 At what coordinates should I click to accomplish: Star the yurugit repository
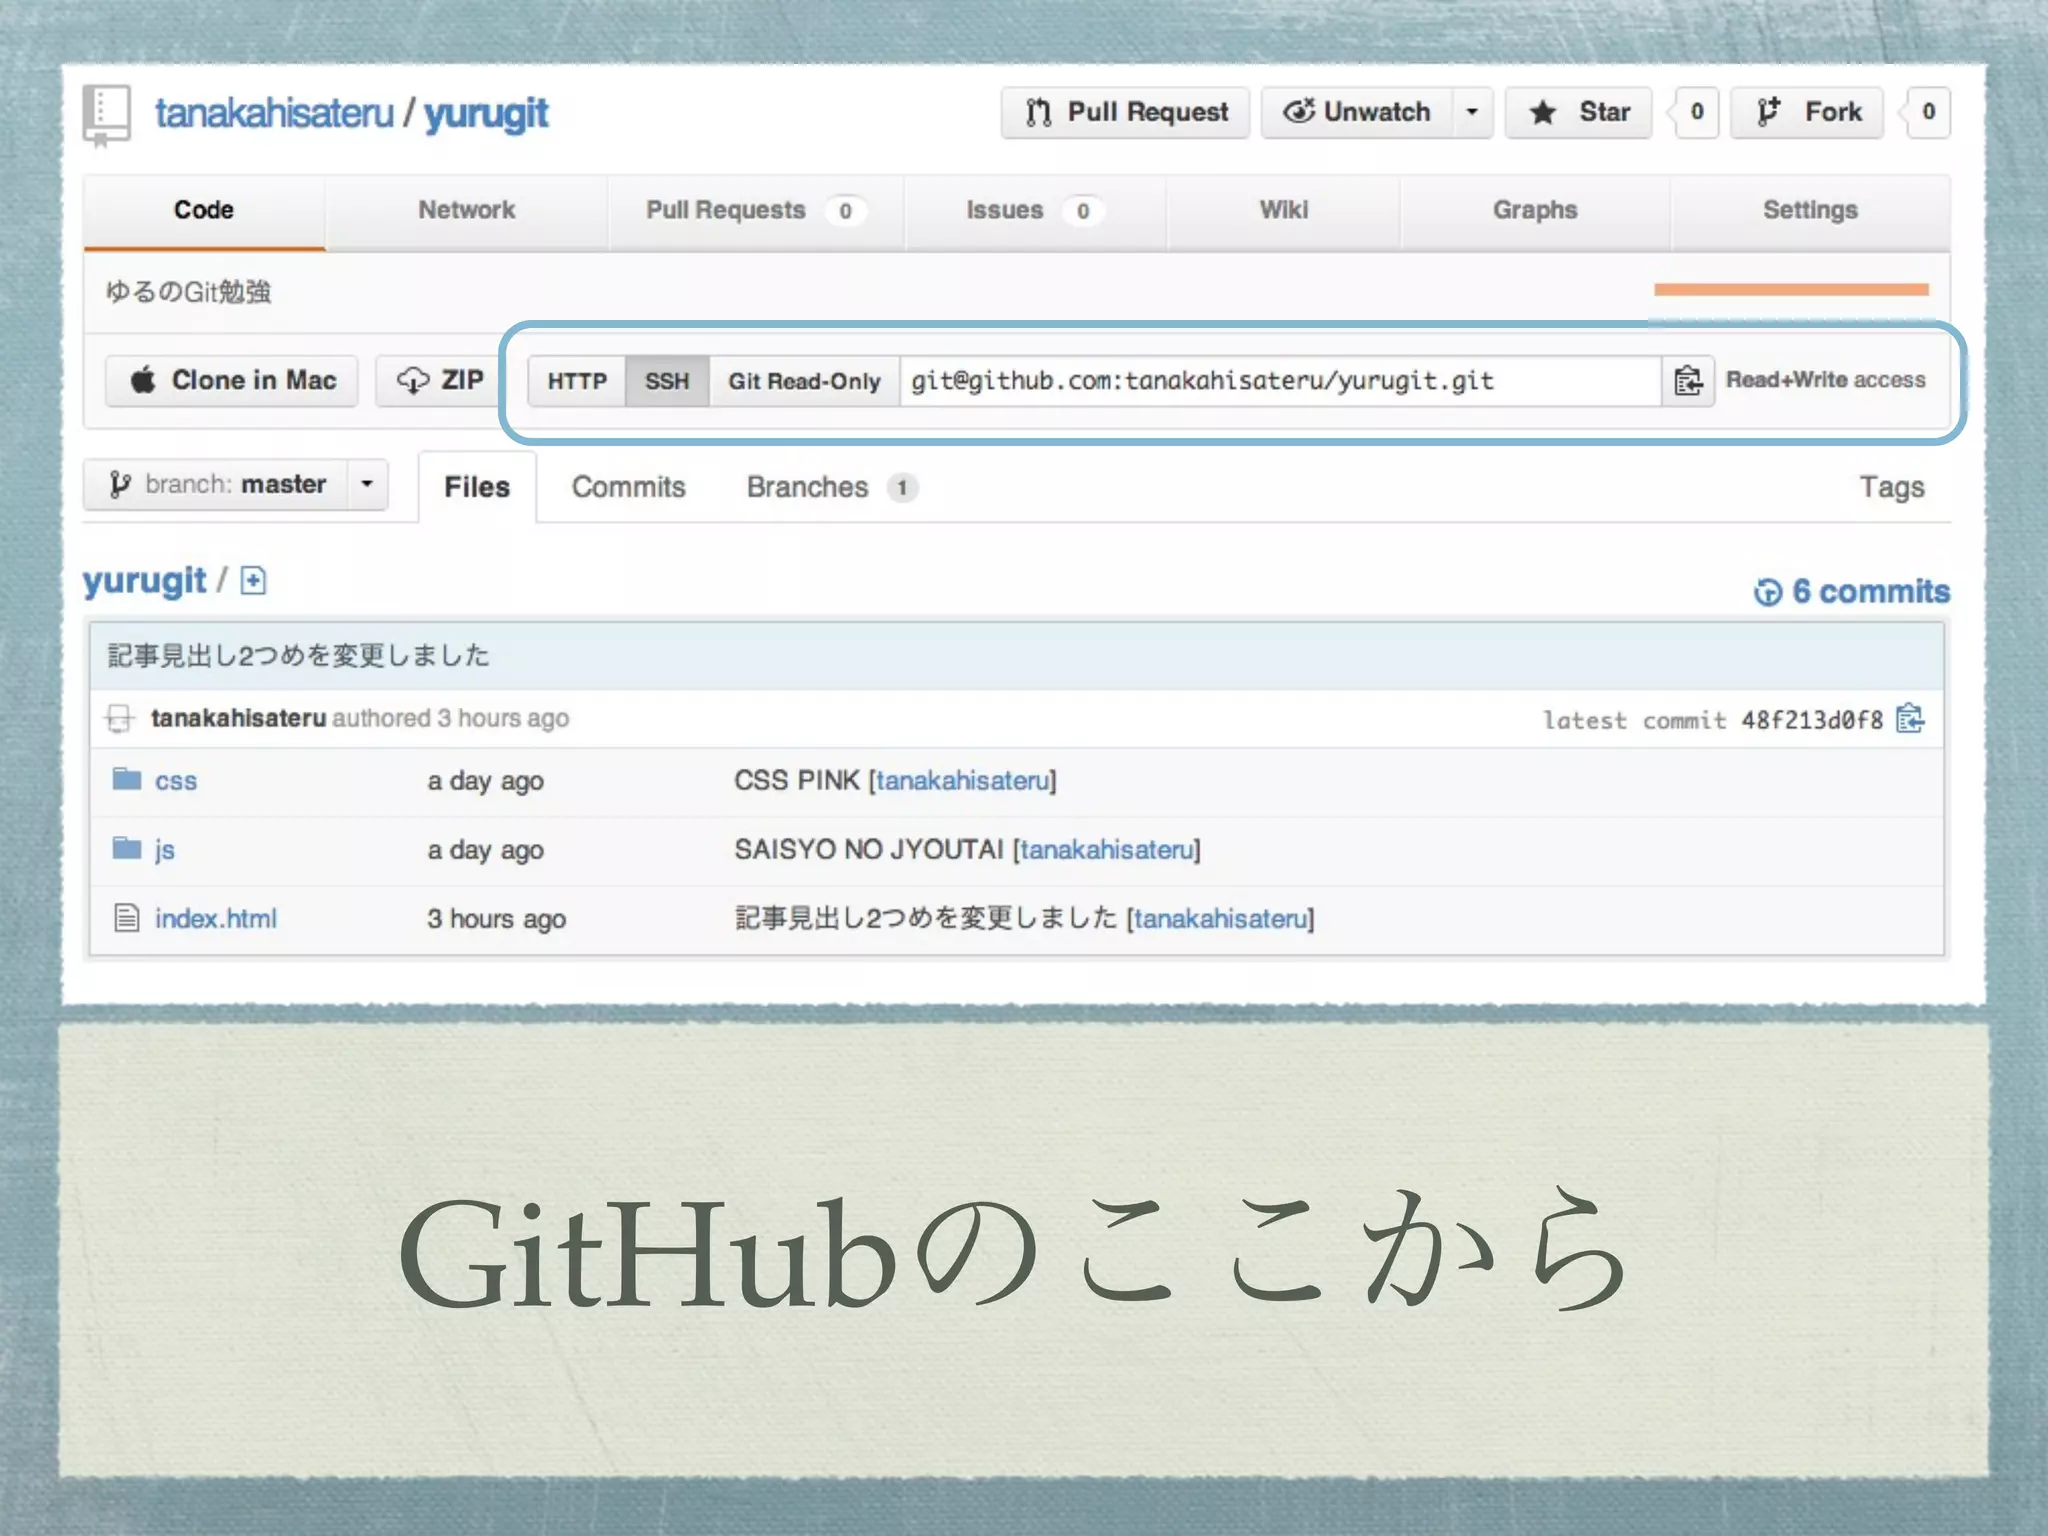click(1578, 112)
